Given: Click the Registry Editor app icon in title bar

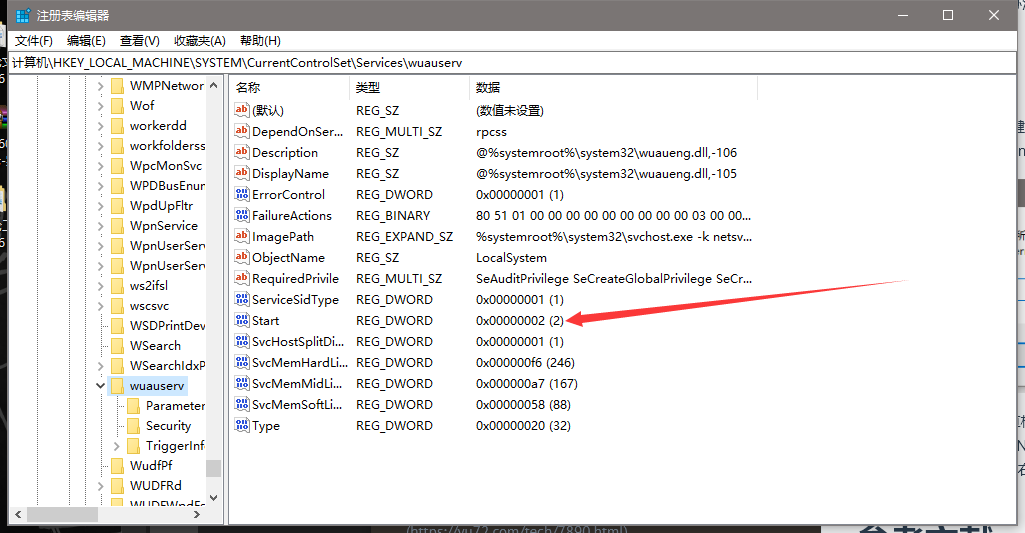Looking at the screenshot, I should (22, 15).
